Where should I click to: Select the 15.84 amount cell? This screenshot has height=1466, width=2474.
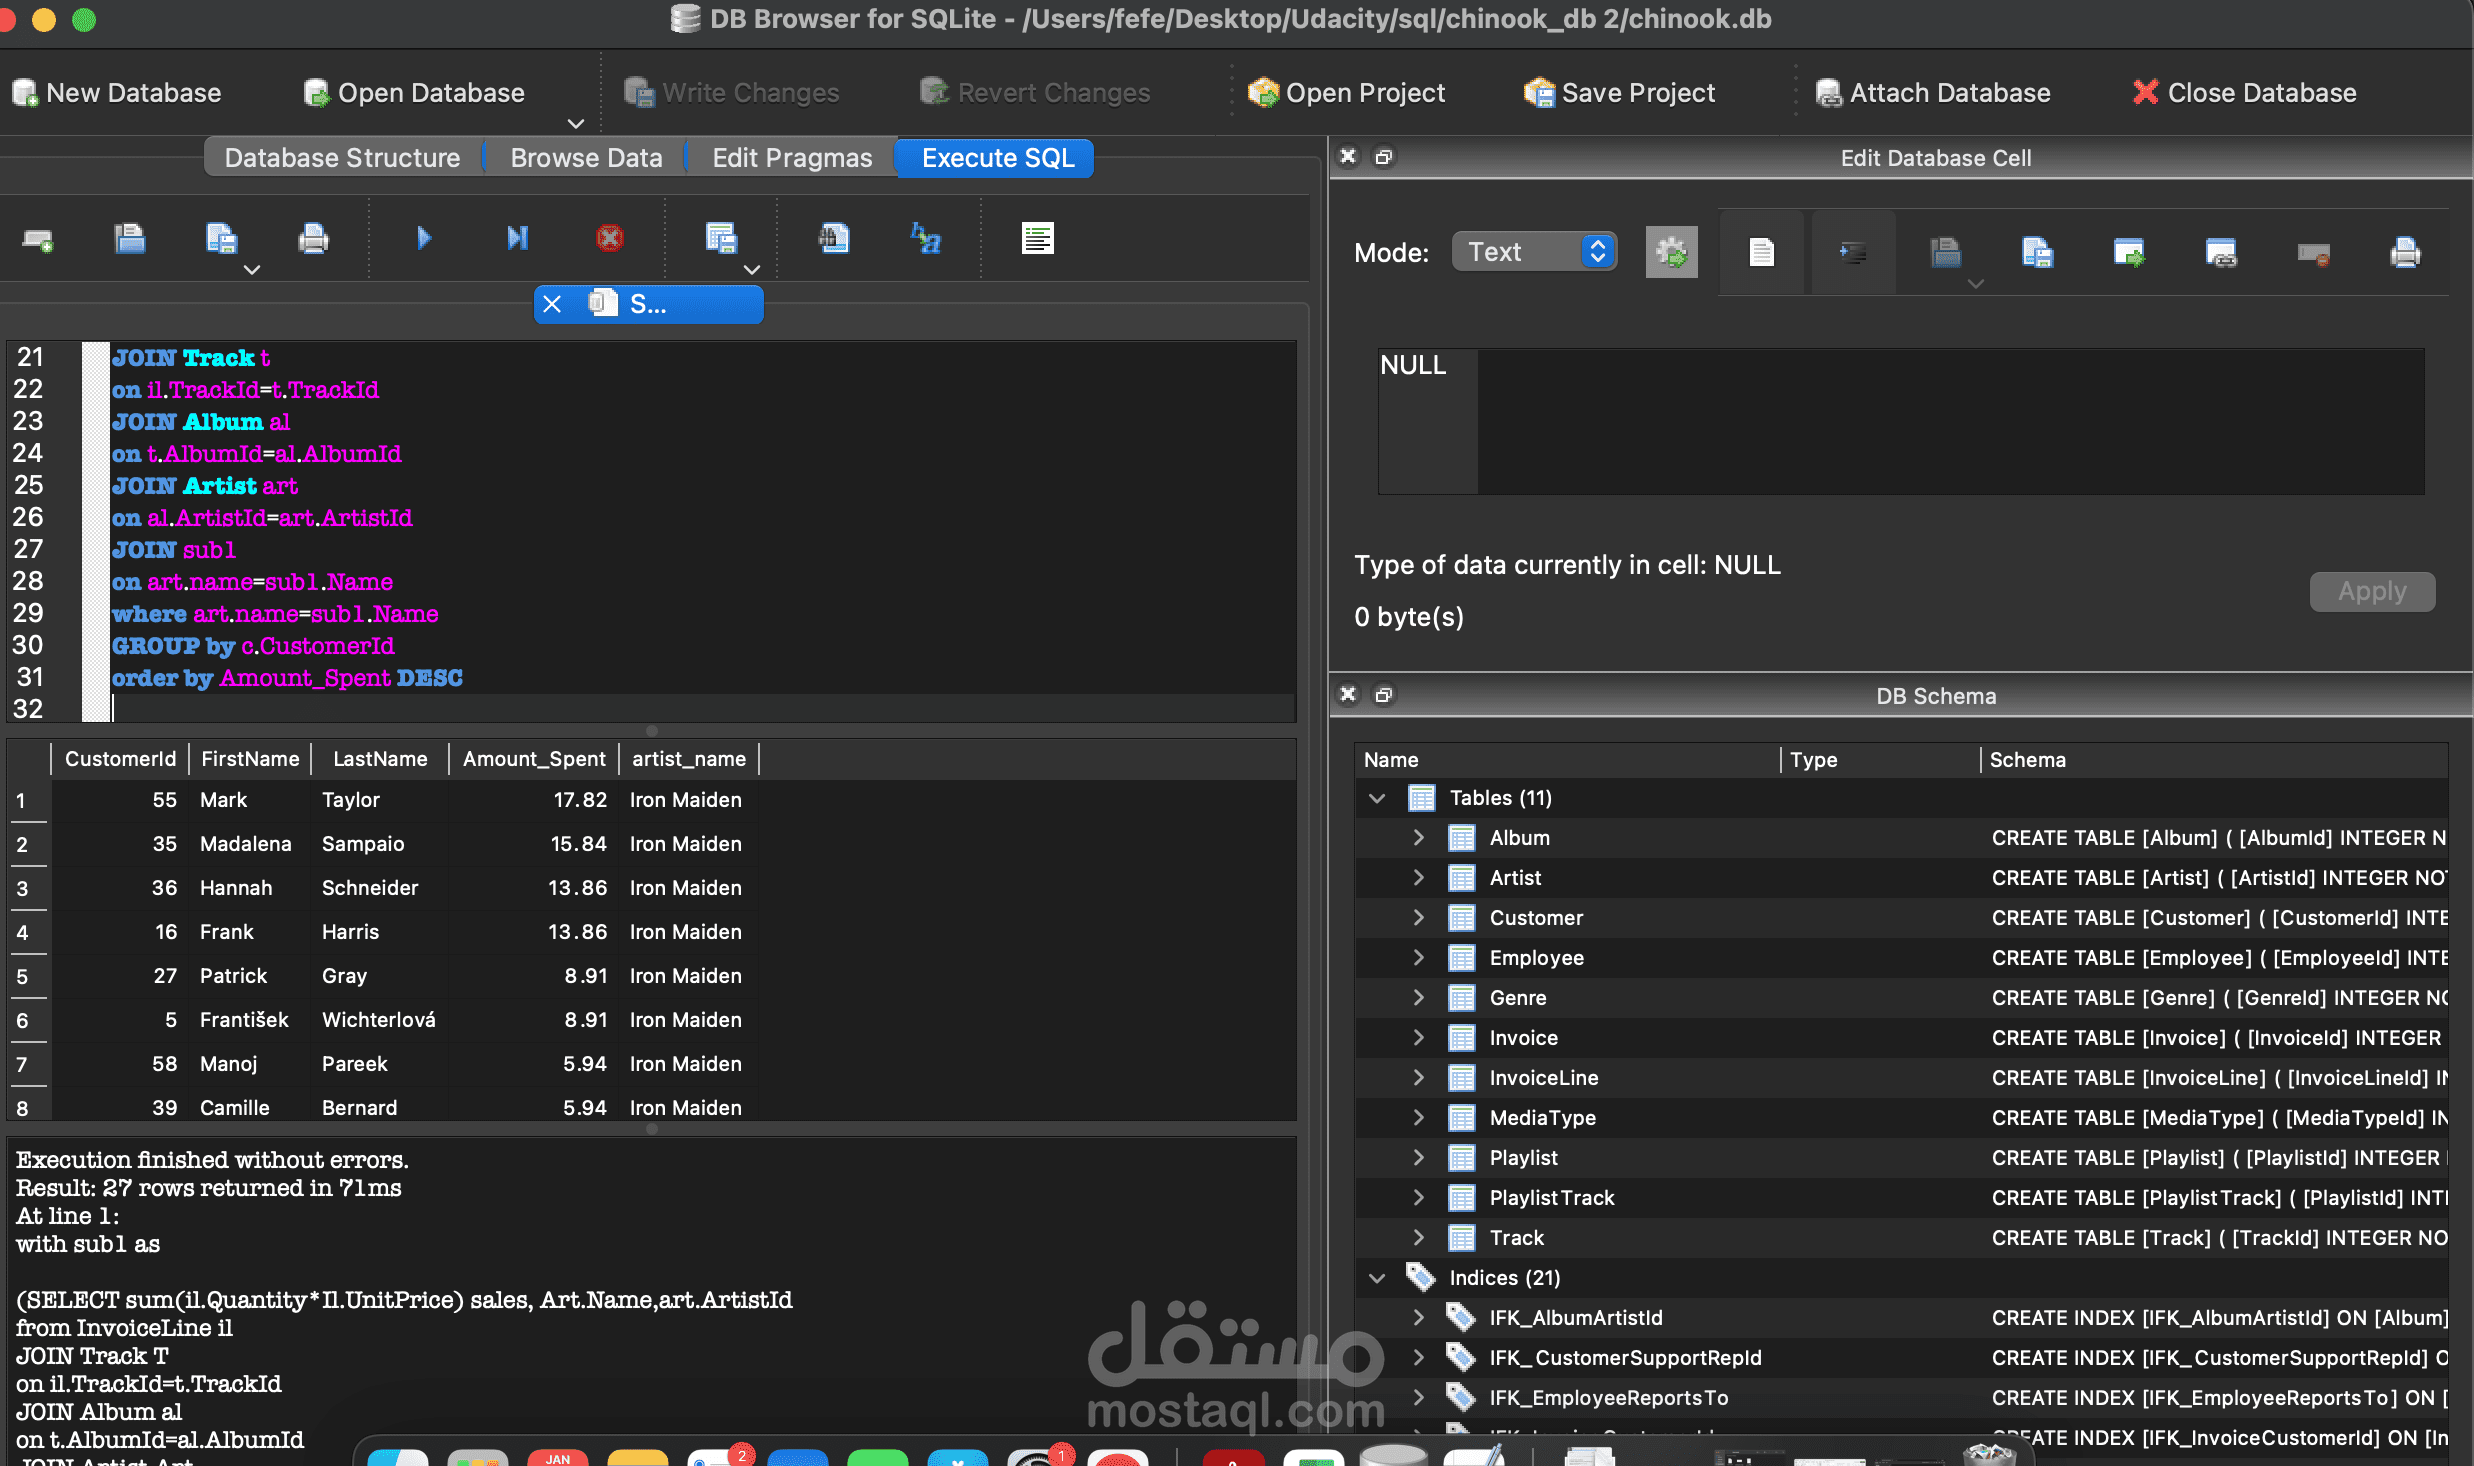tap(533, 844)
